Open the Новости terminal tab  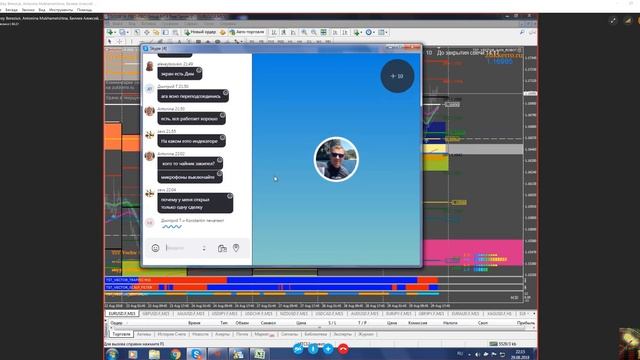[200, 334]
